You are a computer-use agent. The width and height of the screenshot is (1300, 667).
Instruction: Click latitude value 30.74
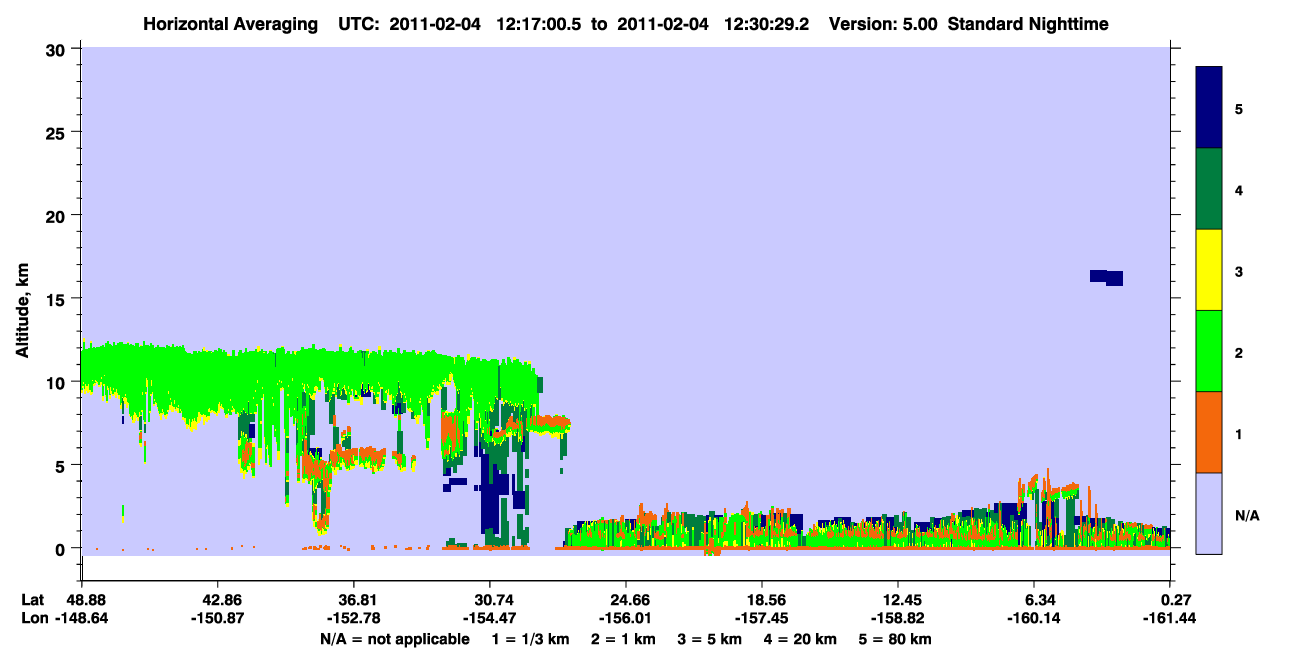[x=489, y=600]
